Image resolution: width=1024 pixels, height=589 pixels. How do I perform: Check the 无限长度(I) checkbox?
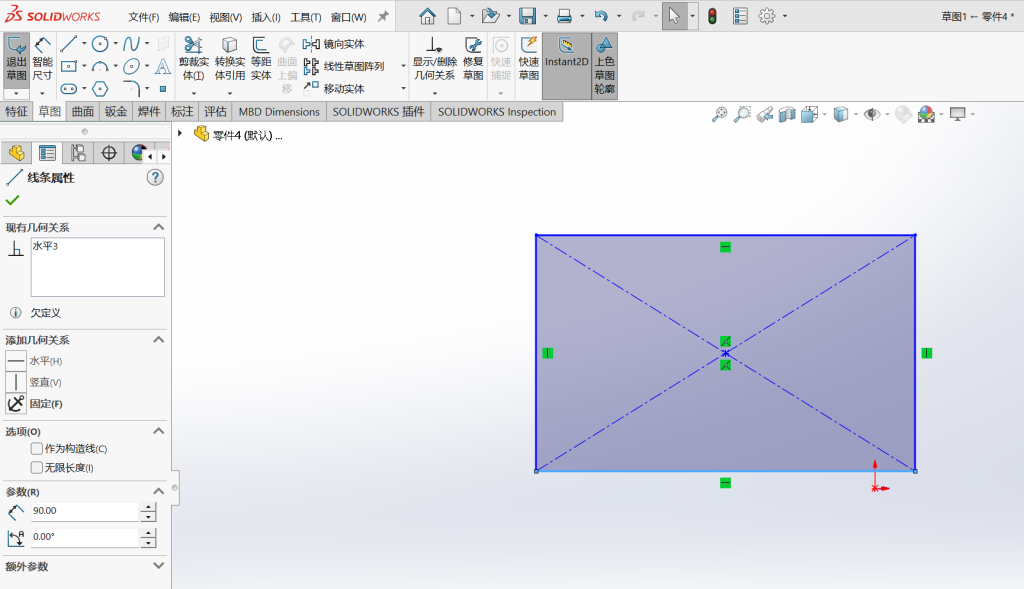37,468
